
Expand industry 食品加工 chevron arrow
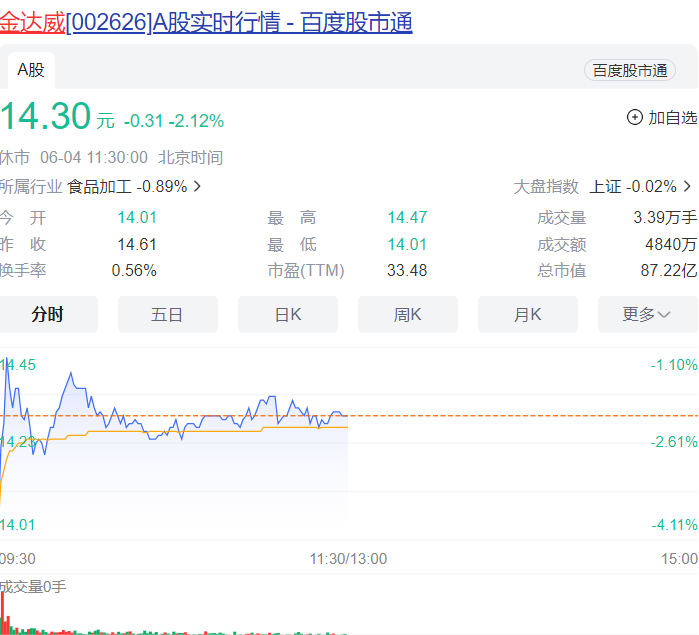(197, 186)
